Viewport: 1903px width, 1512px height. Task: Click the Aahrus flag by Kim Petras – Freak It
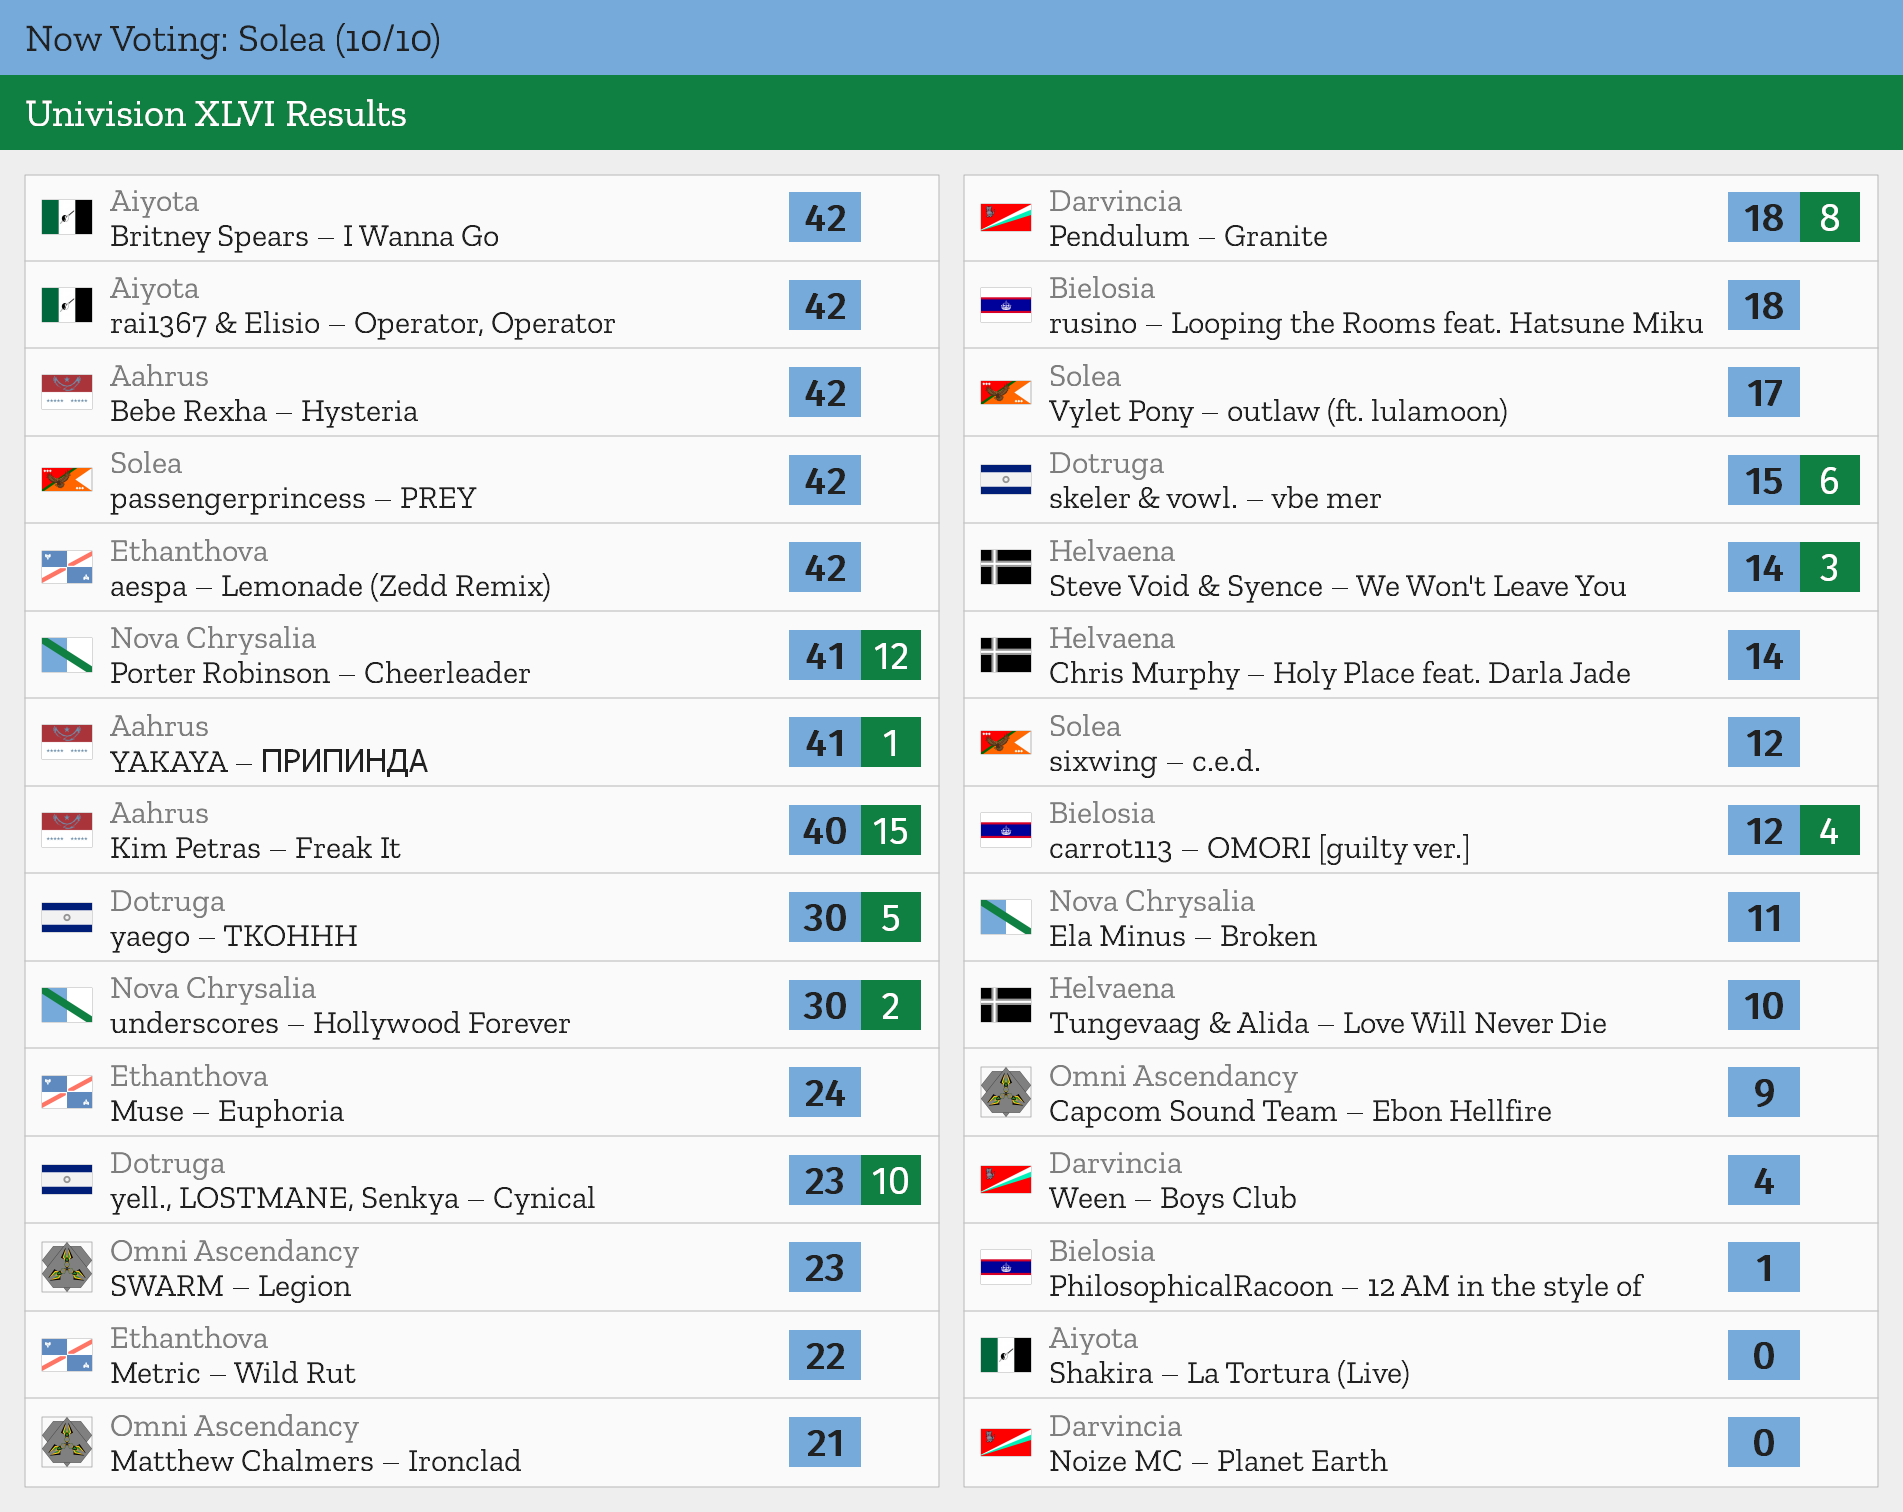click(x=67, y=830)
